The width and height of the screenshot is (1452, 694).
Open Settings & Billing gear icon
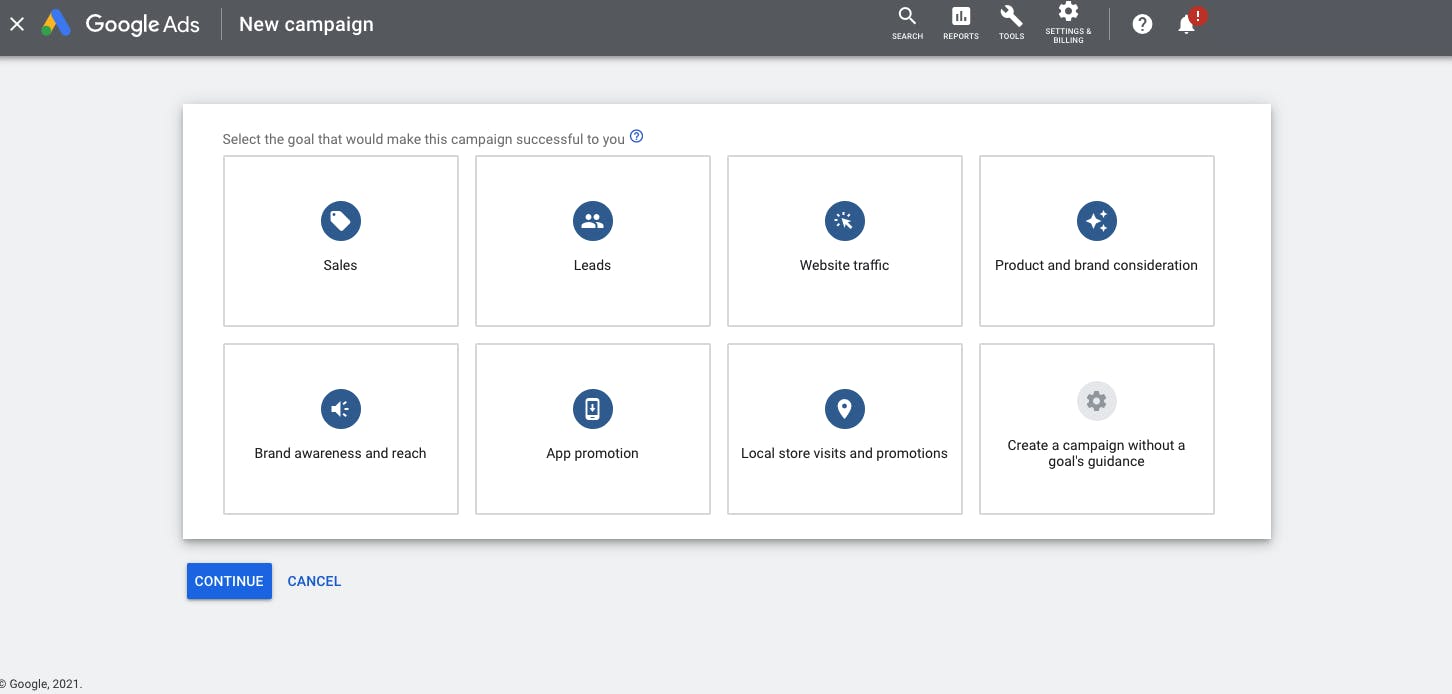click(1068, 22)
